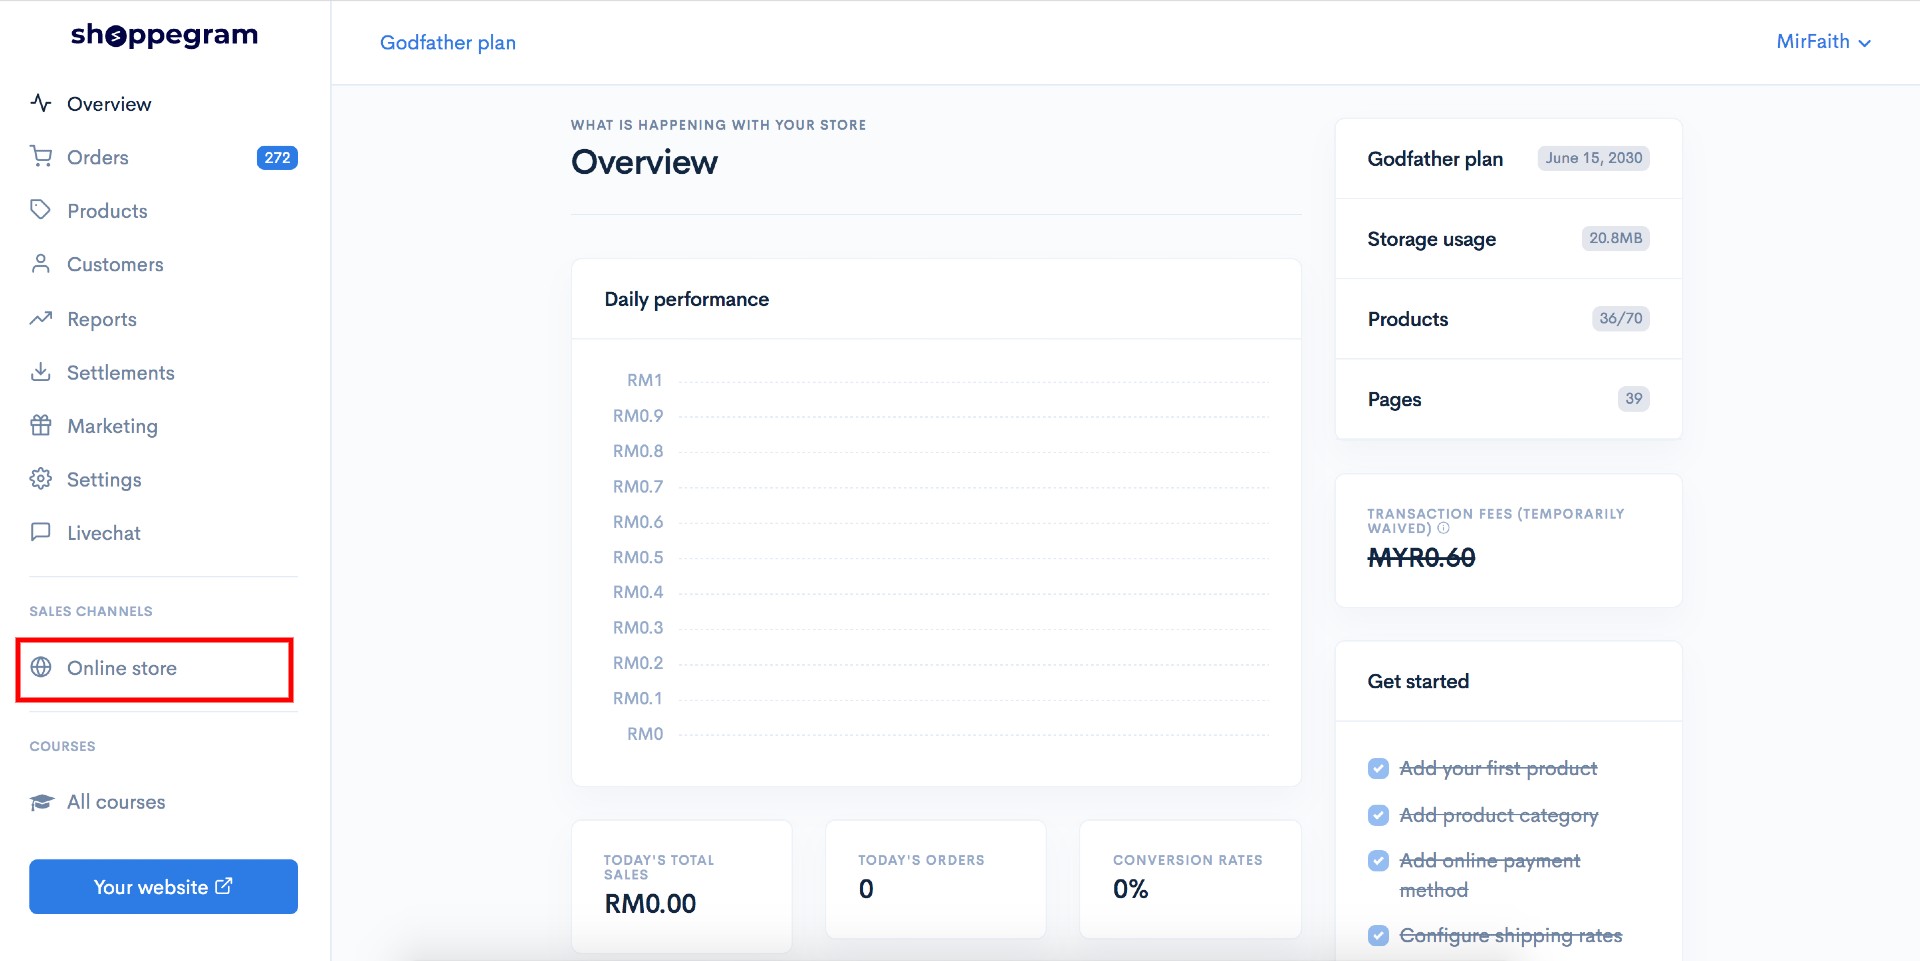Open the Godfather plan header link
The image size is (1920, 961).
[x=448, y=42]
